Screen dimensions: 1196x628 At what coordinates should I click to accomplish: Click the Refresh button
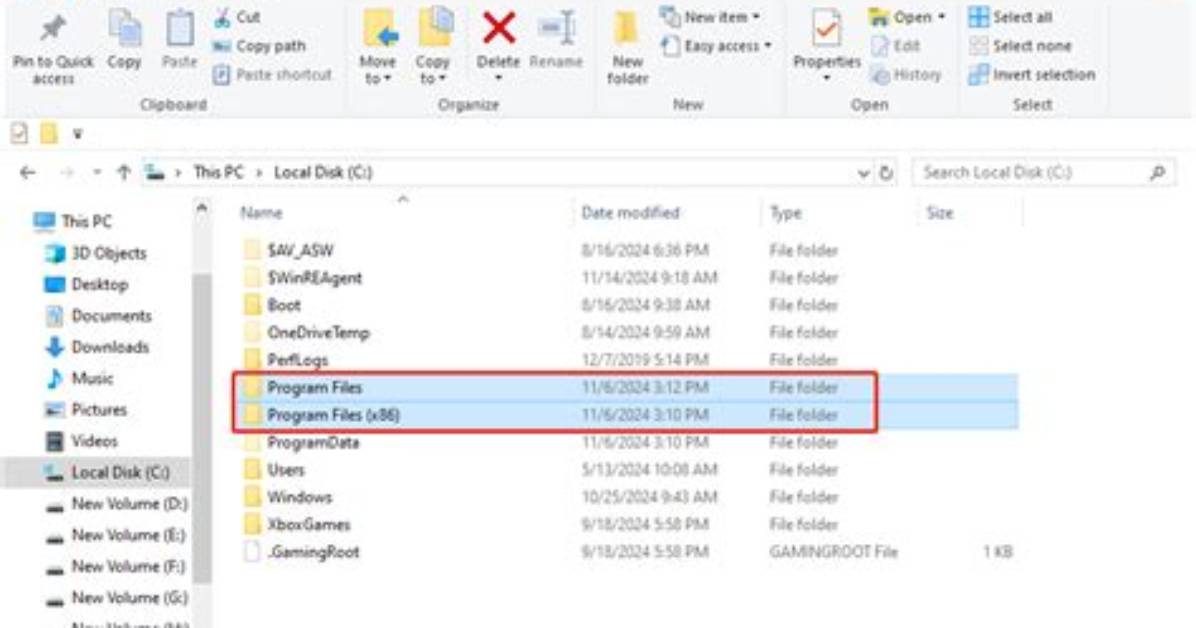[886, 173]
